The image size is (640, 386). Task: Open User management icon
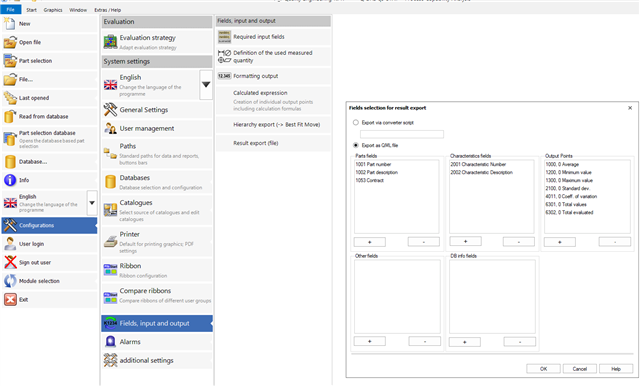110,128
